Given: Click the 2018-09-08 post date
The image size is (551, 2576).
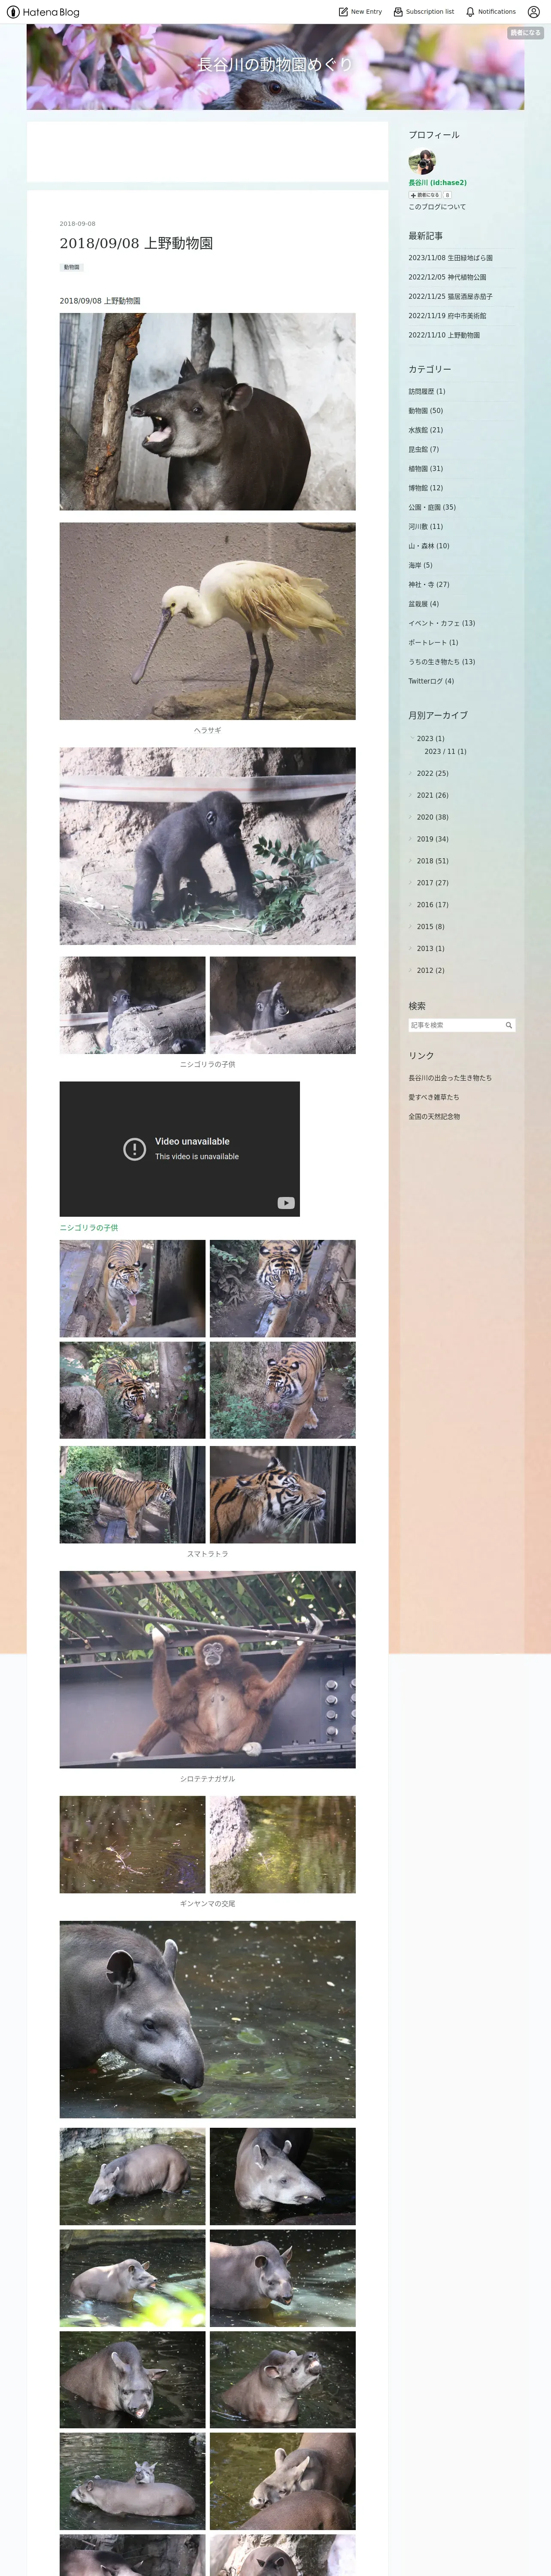Looking at the screenshot, I should coord(78,224).
